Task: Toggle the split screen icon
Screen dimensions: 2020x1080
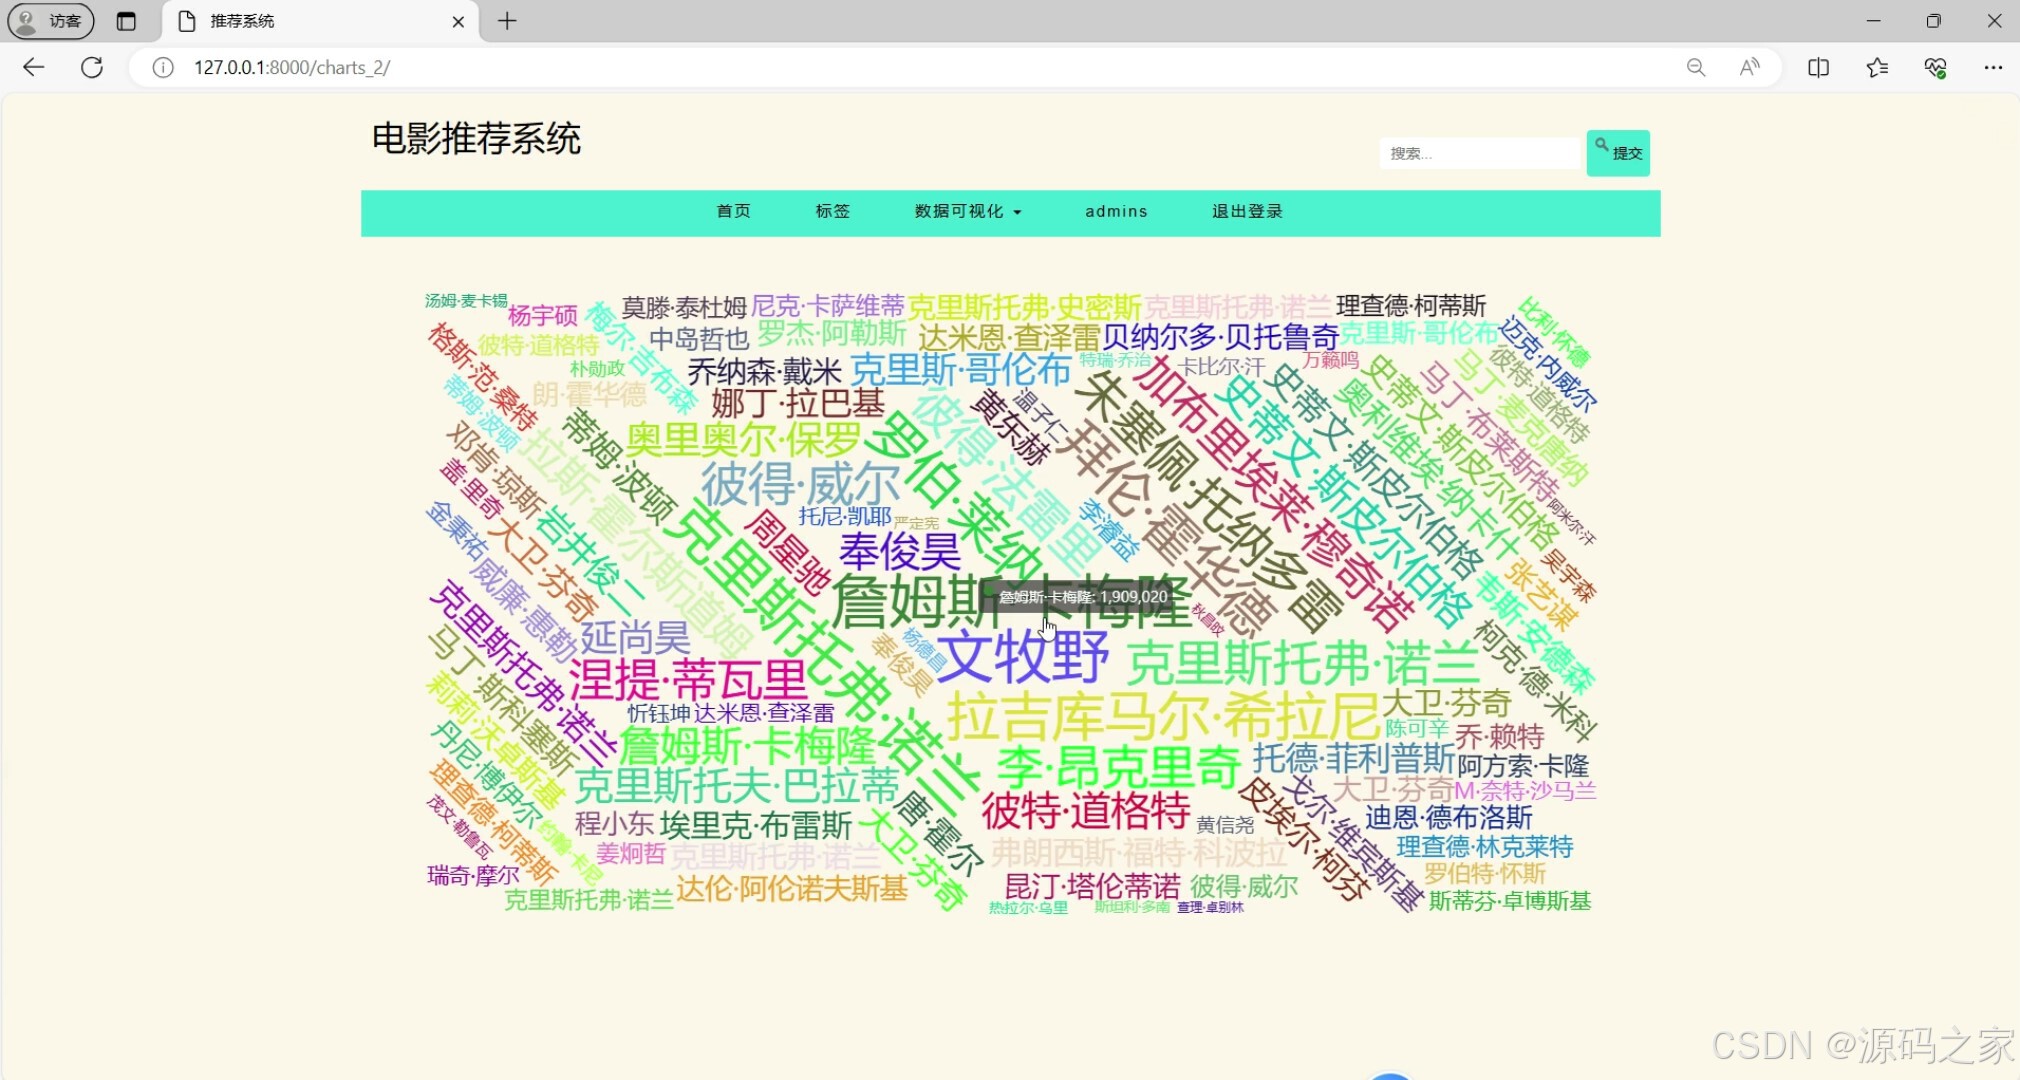Action: click(1819, 67)
